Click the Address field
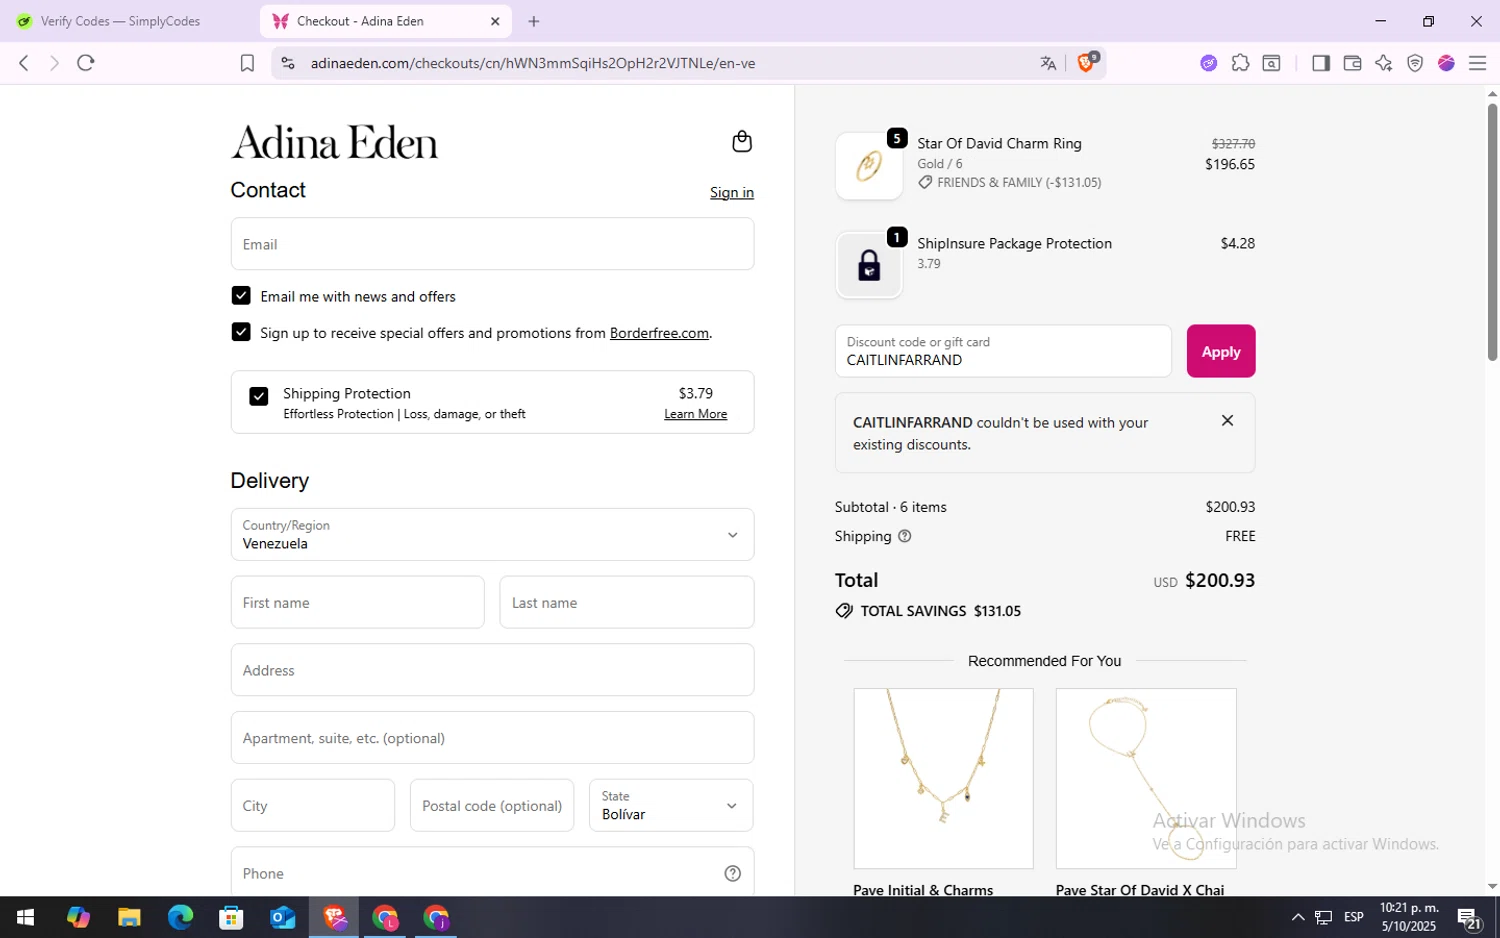The image size is (1500, 938). point(492,670)
